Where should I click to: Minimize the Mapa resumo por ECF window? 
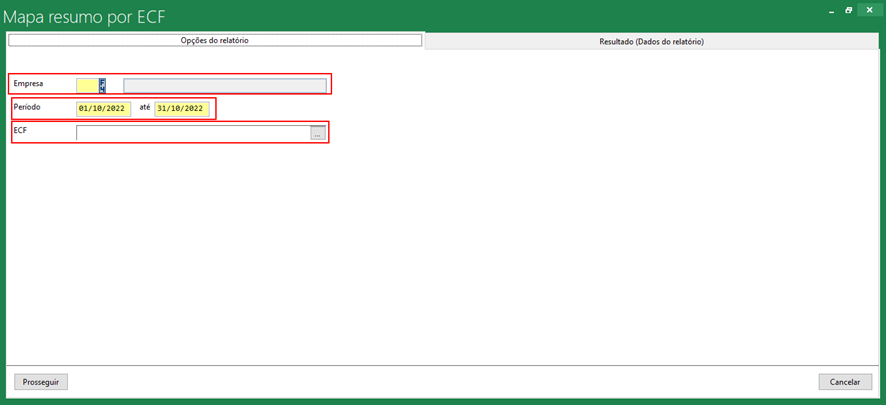[x=830, y=10]
